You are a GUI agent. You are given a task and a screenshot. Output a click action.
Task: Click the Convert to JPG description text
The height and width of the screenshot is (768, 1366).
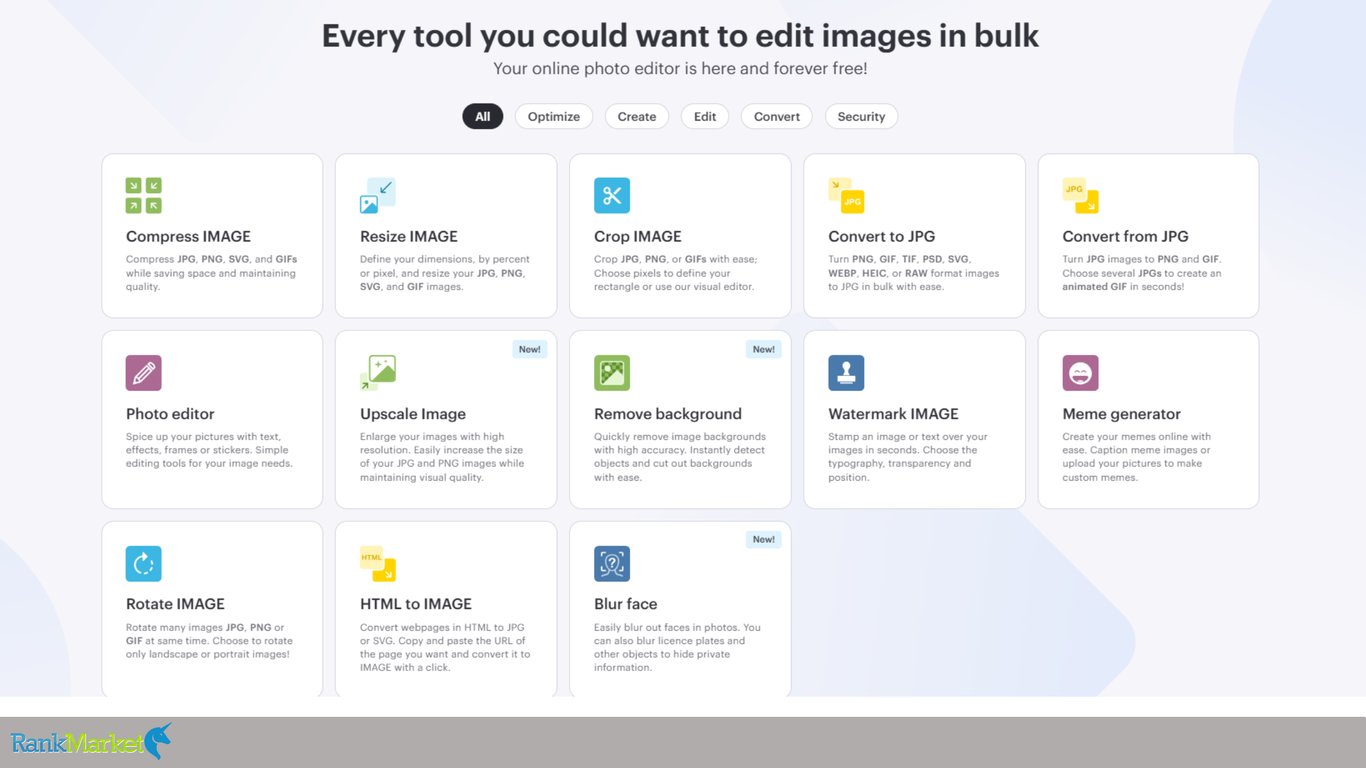914,273
